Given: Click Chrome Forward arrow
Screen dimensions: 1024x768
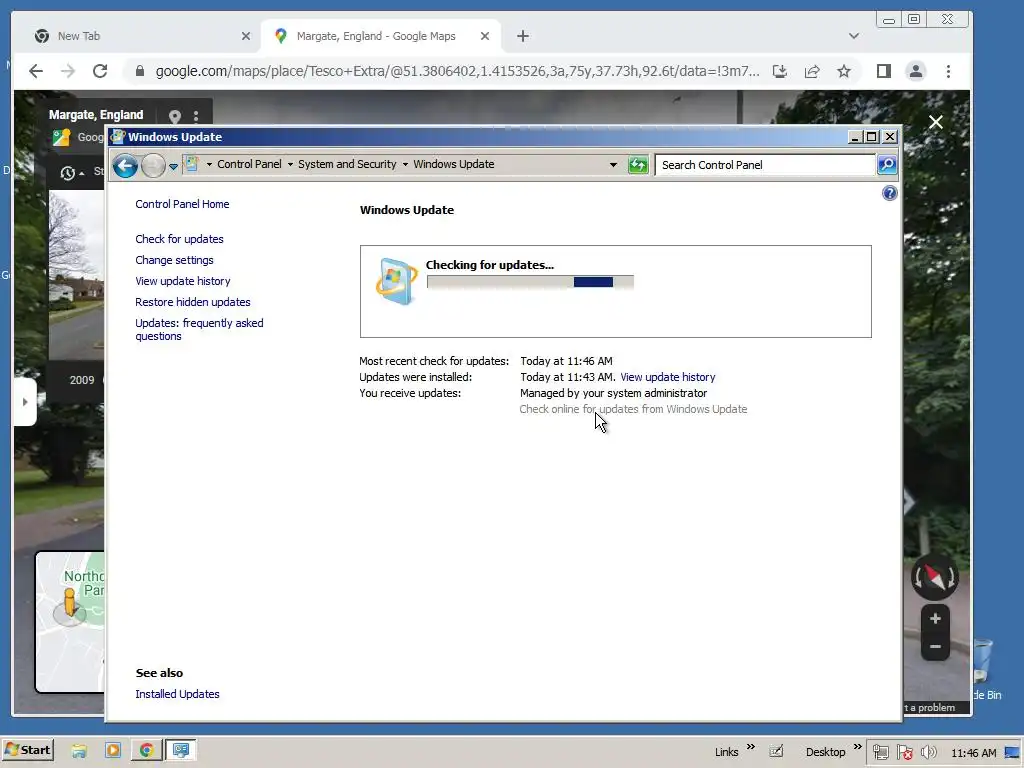Looking at the screenshot, I should click(68, 71).
